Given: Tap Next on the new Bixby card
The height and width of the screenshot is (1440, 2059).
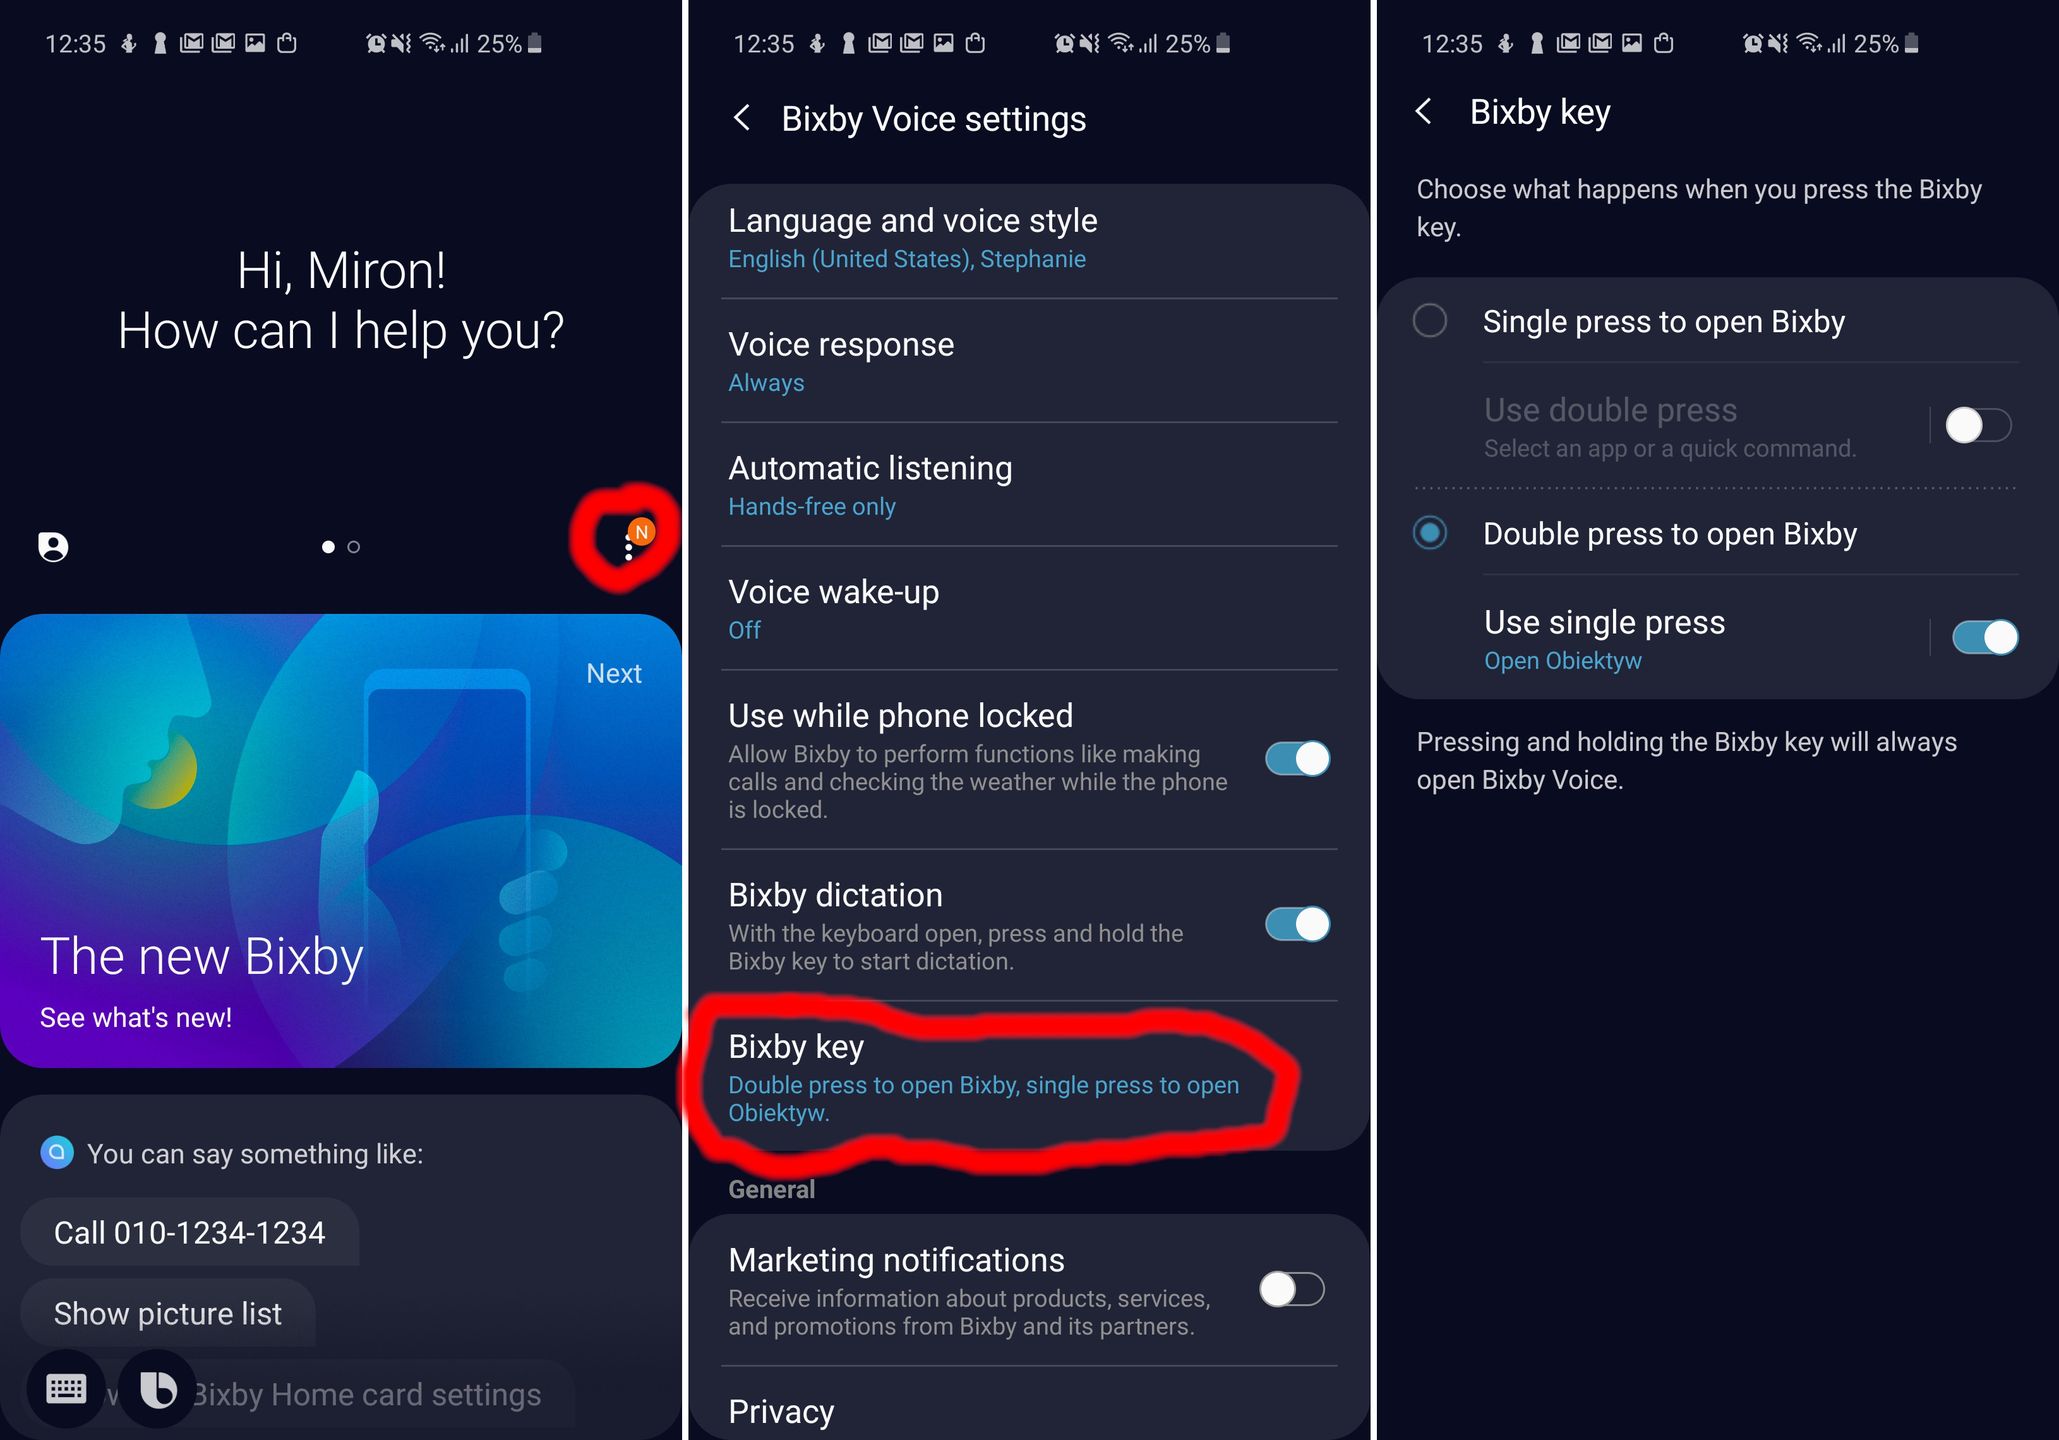Looking at the screenshot, I should tap(614, 673).
